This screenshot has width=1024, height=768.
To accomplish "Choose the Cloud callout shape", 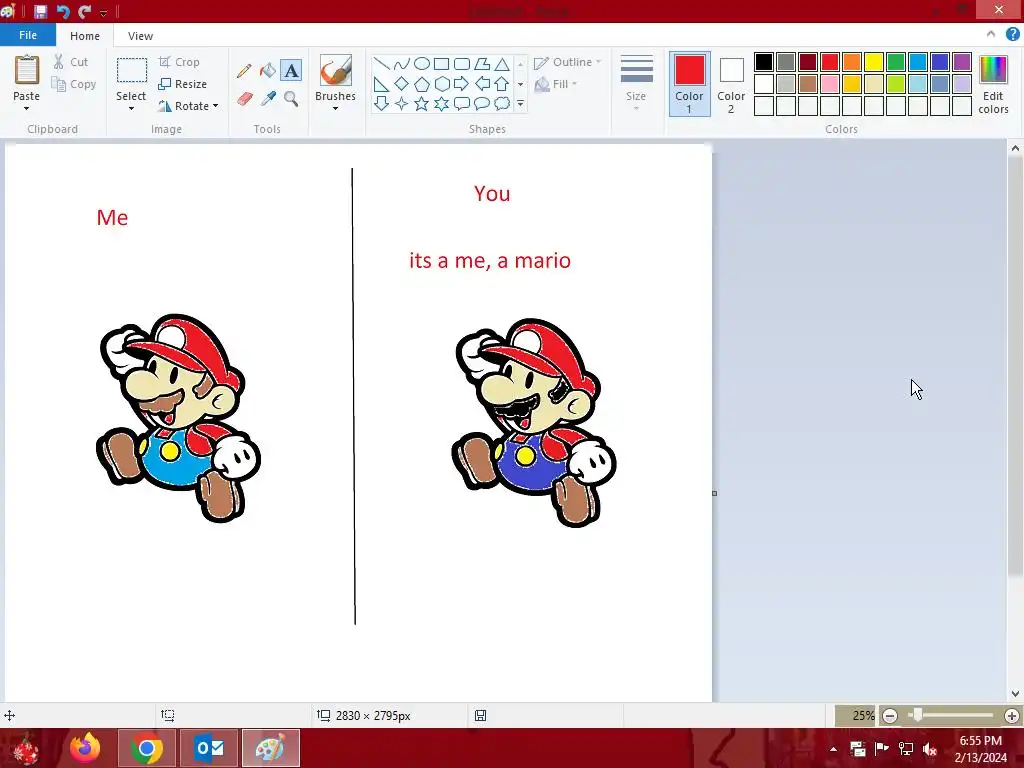I will click(502, 103).
